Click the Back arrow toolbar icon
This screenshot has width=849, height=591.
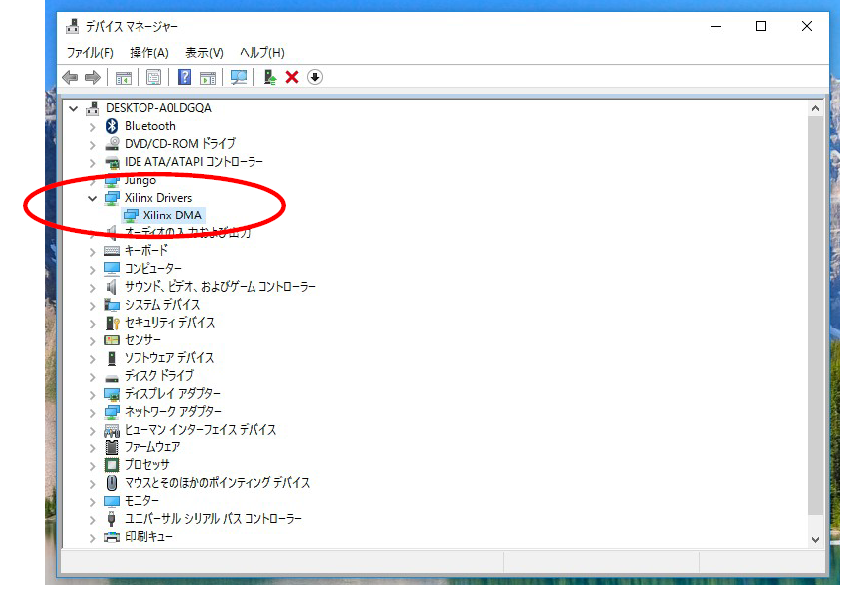pos(70,77)
